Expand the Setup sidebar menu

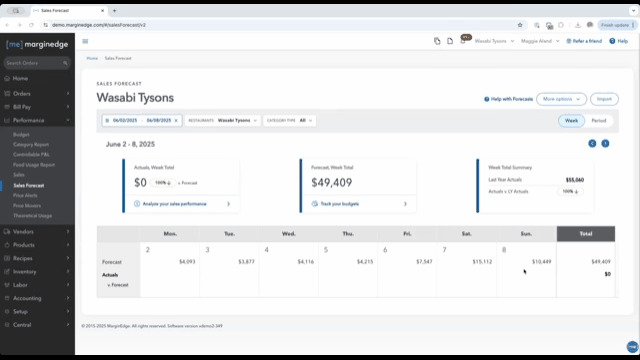click(37, 311)
